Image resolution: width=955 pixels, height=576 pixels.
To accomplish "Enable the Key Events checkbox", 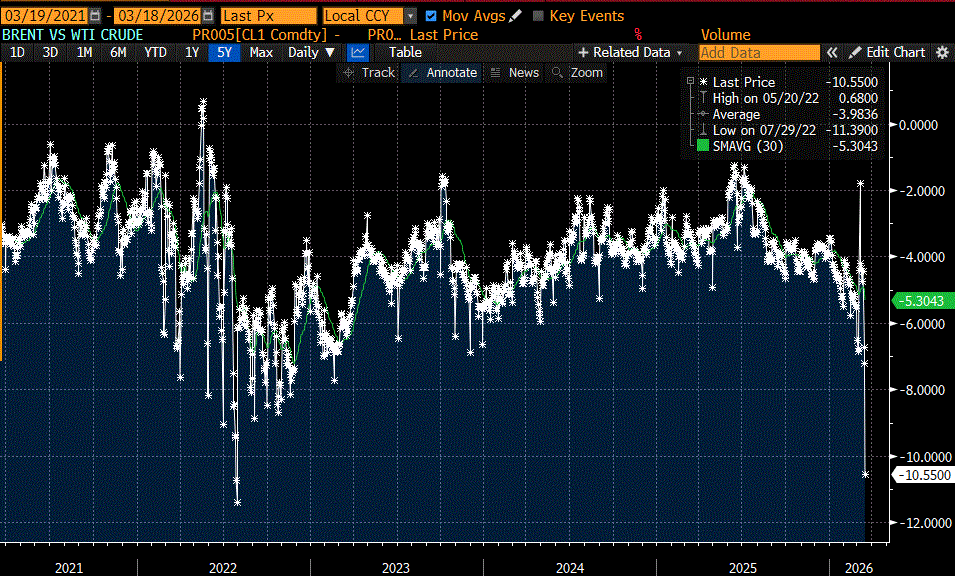I will pos(537,15).
